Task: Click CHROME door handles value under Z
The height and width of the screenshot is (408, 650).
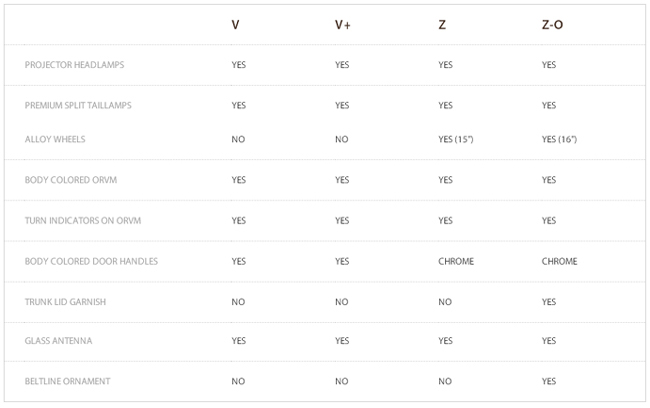Action: 456,261
